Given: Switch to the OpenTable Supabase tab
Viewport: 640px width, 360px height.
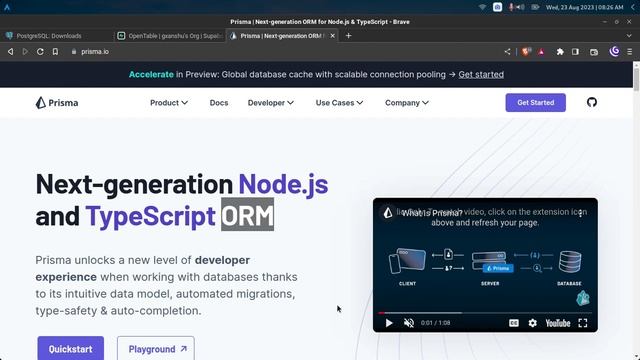Looking at the screenshot, I should pos(169,36).
